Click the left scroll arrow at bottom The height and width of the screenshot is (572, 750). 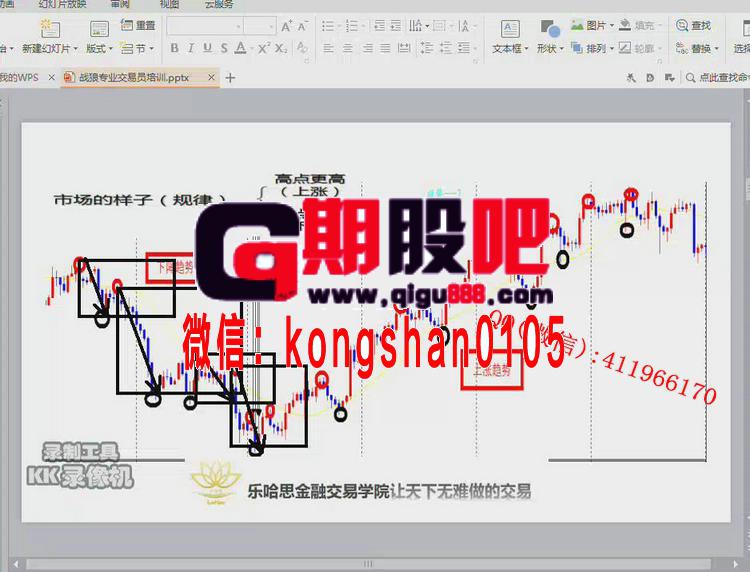(x=16, y=564)
